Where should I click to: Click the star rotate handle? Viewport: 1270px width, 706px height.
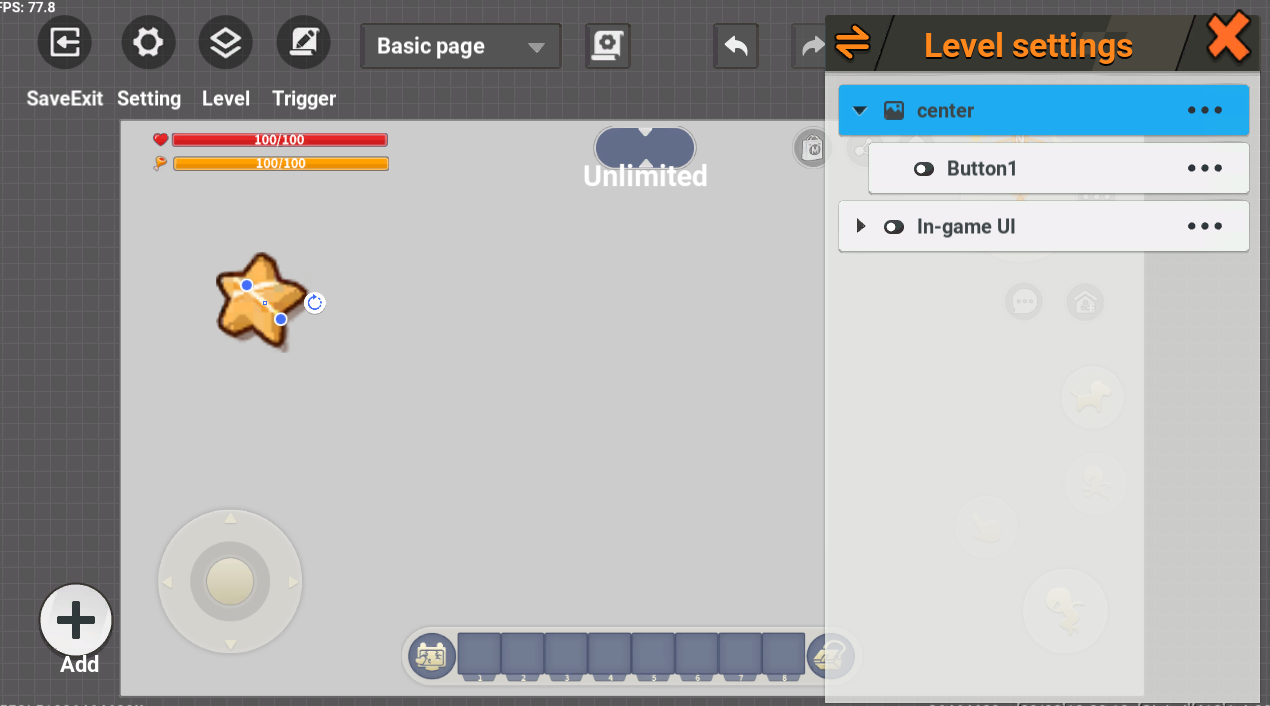[x=315, y=303]
